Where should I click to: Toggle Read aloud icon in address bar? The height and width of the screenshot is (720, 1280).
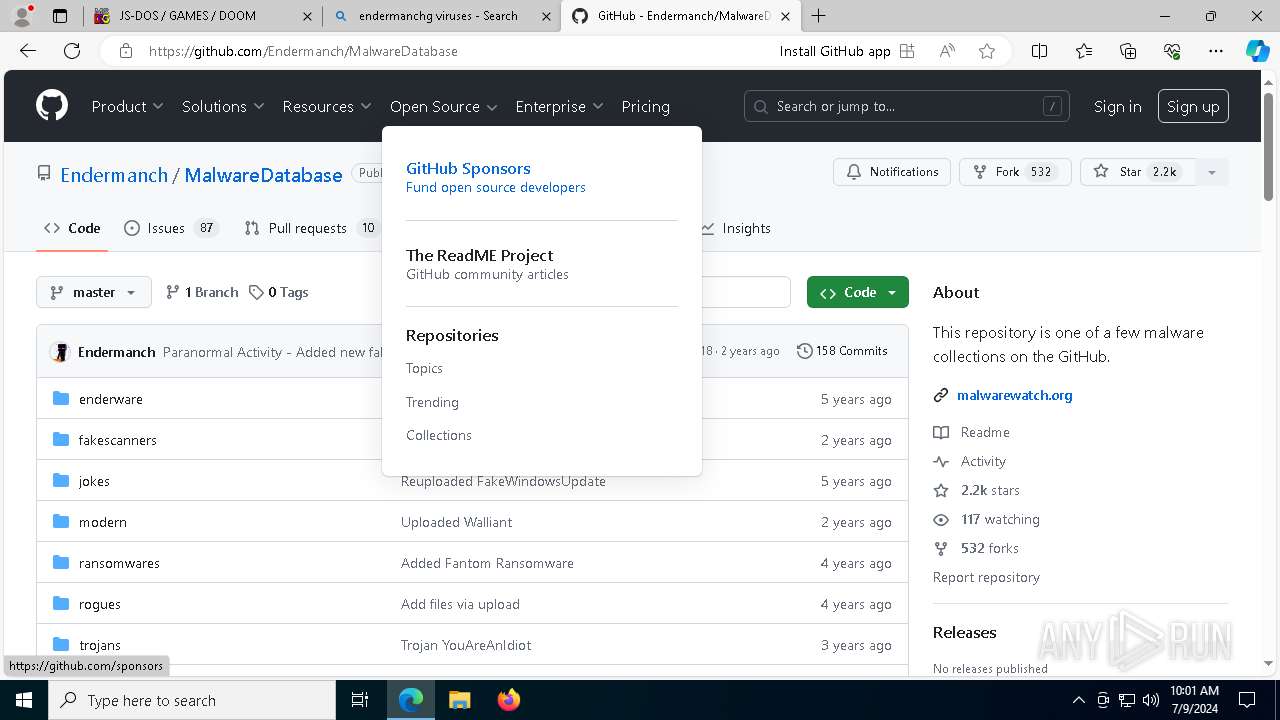pos(947,51)
